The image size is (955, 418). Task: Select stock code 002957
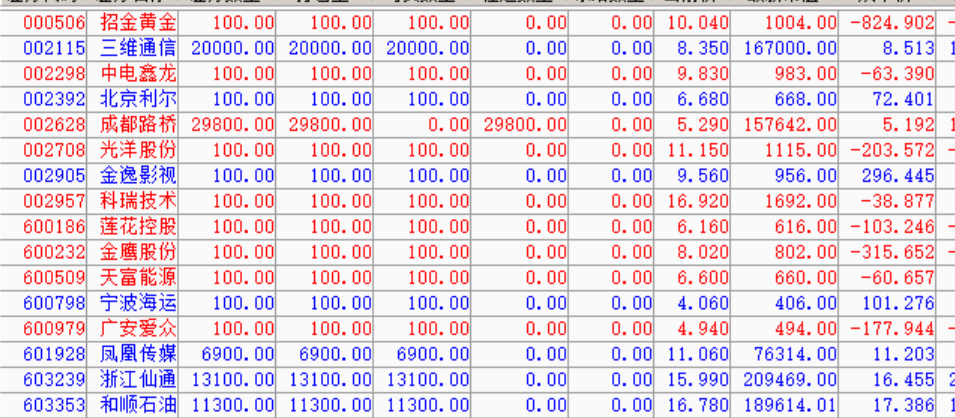coord(54,202)
